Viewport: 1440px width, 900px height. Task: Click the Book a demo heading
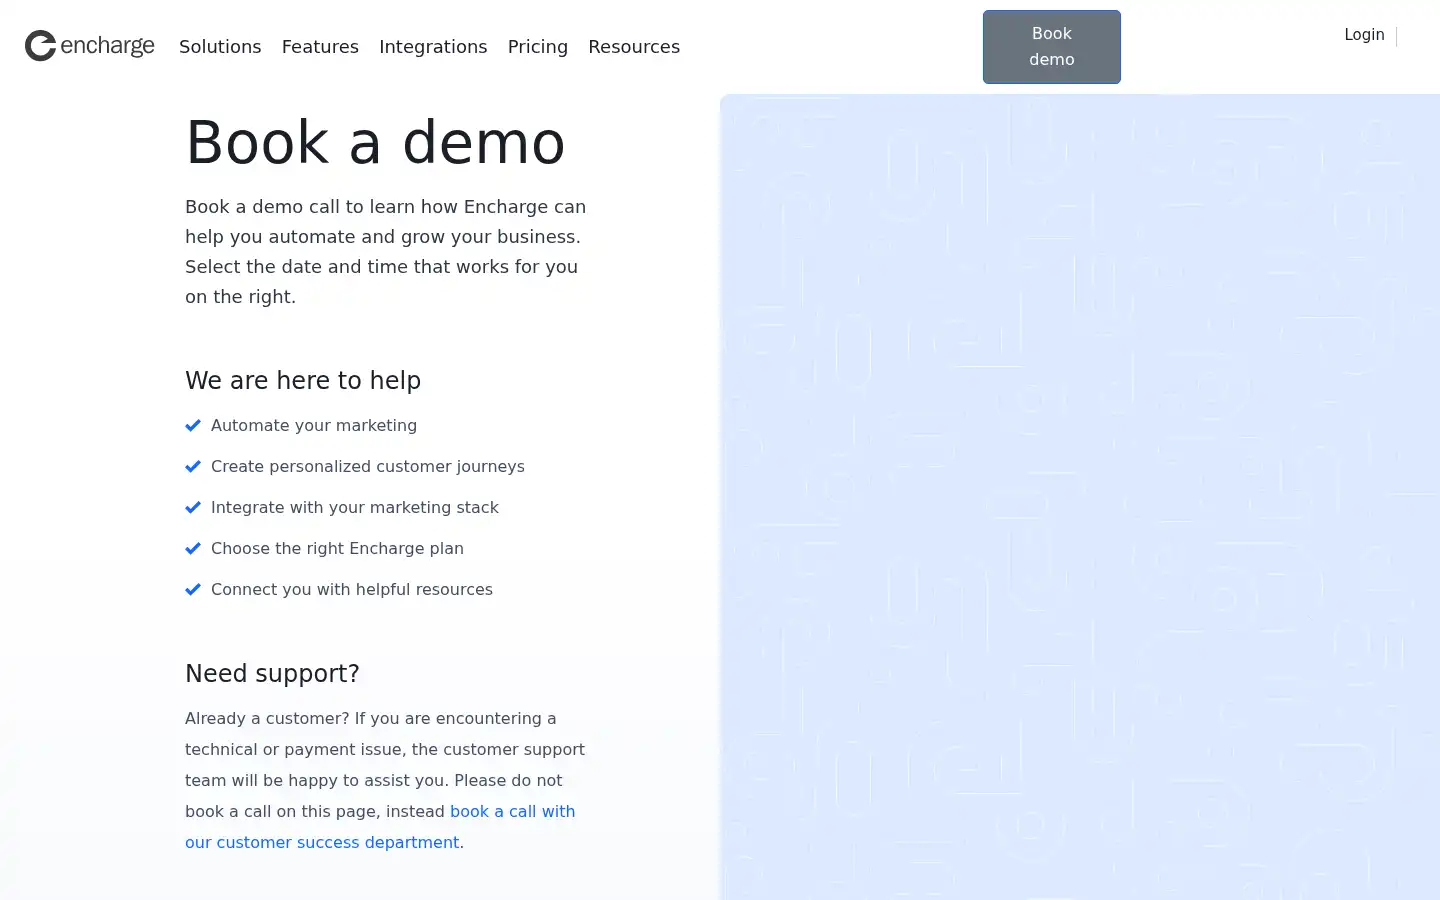[375, 142]
